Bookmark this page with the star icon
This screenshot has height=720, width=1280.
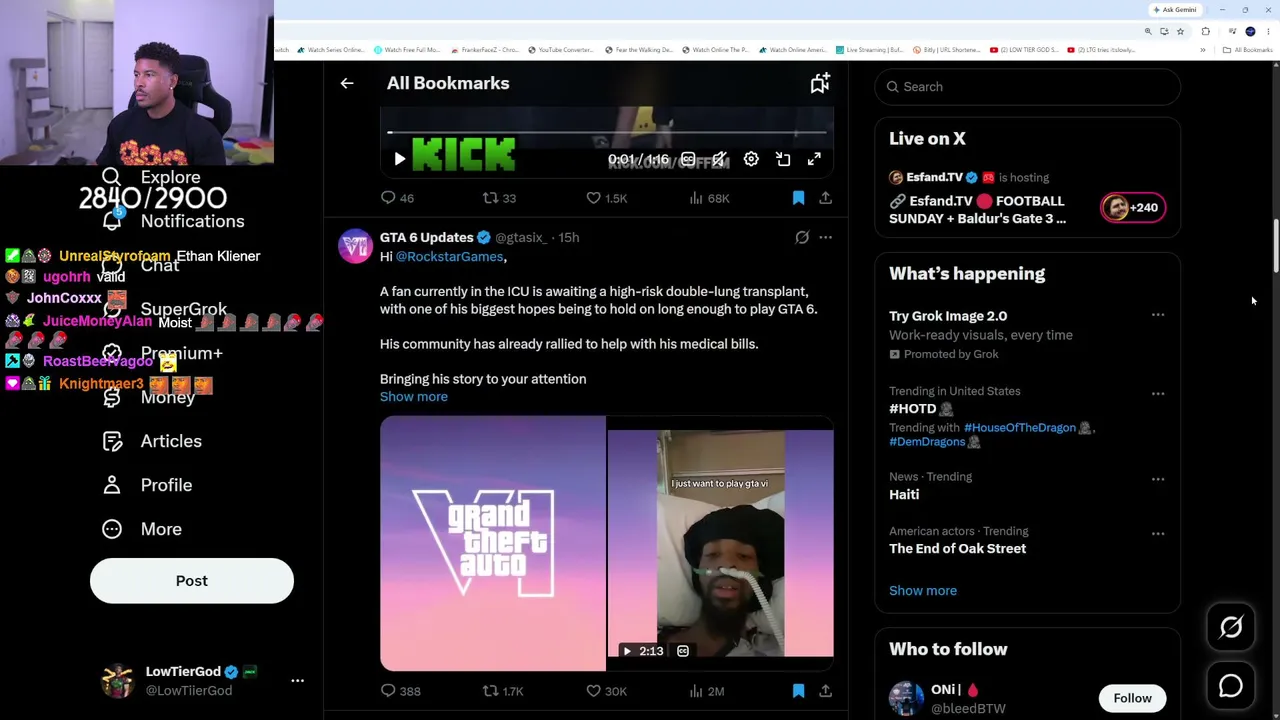pyautogui.click(x=1180, y=31)
